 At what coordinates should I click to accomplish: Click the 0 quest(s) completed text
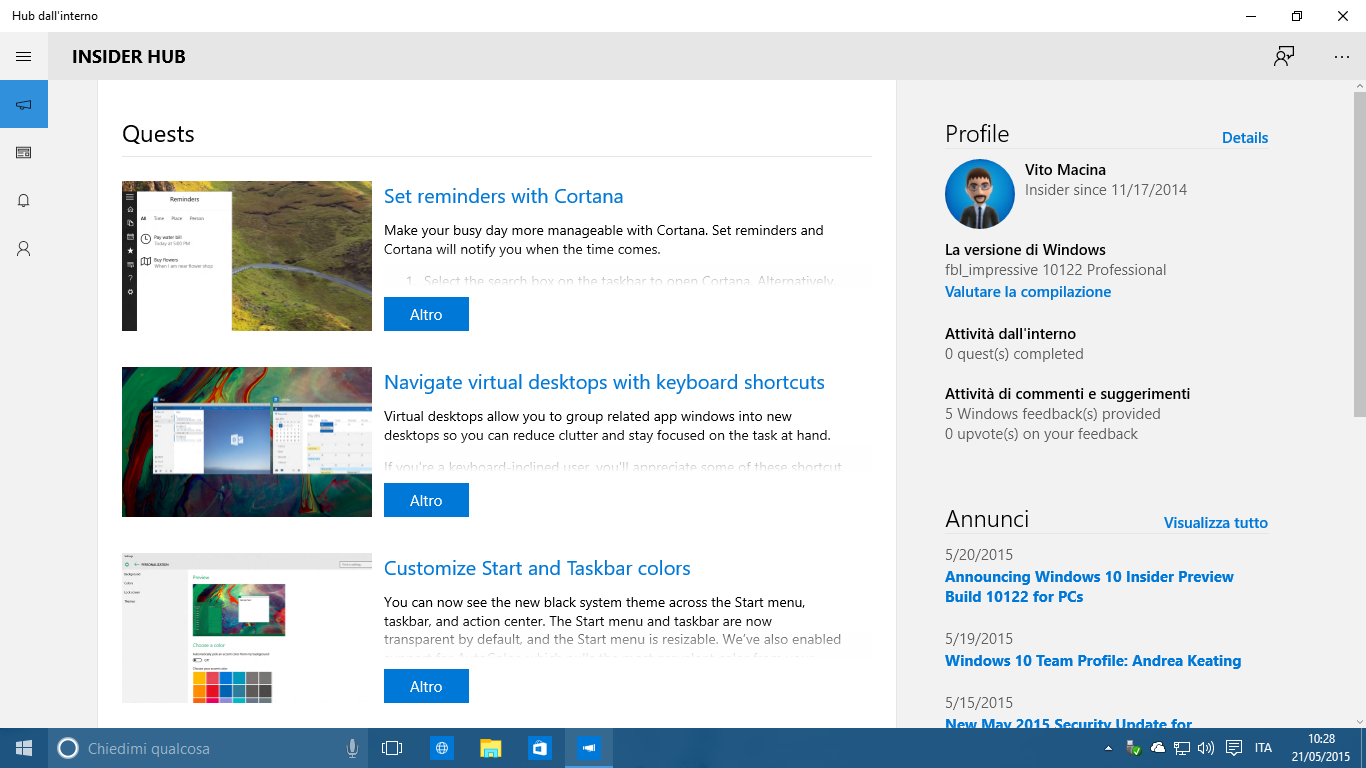pos(1014,354)
